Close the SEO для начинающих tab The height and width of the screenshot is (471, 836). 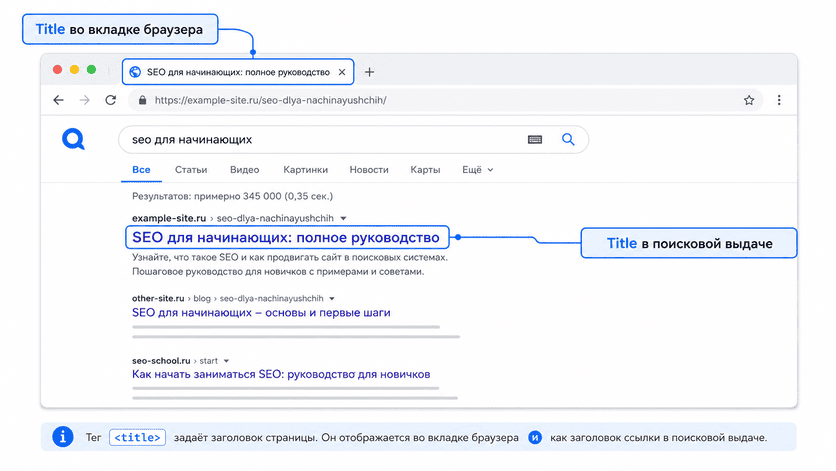(342, 72)
